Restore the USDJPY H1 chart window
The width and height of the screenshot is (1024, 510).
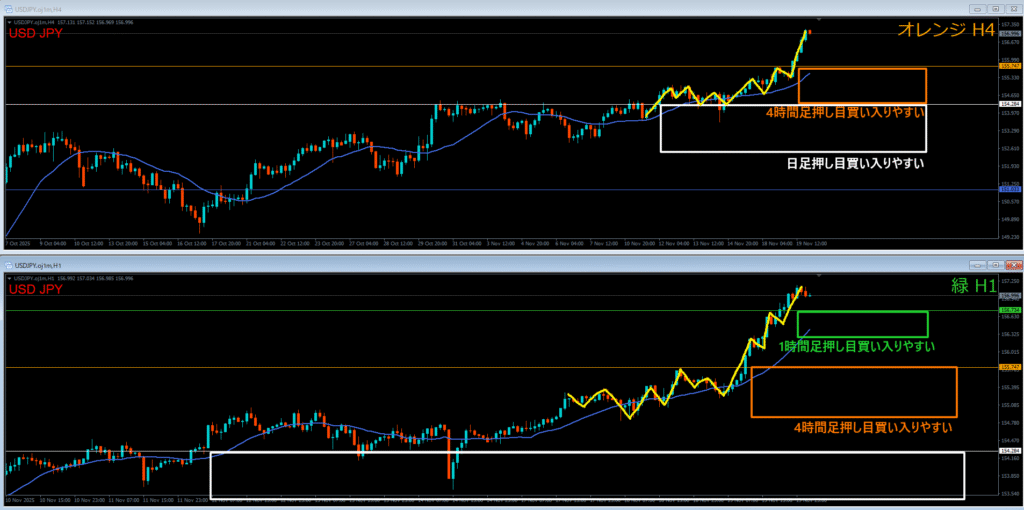994,265
